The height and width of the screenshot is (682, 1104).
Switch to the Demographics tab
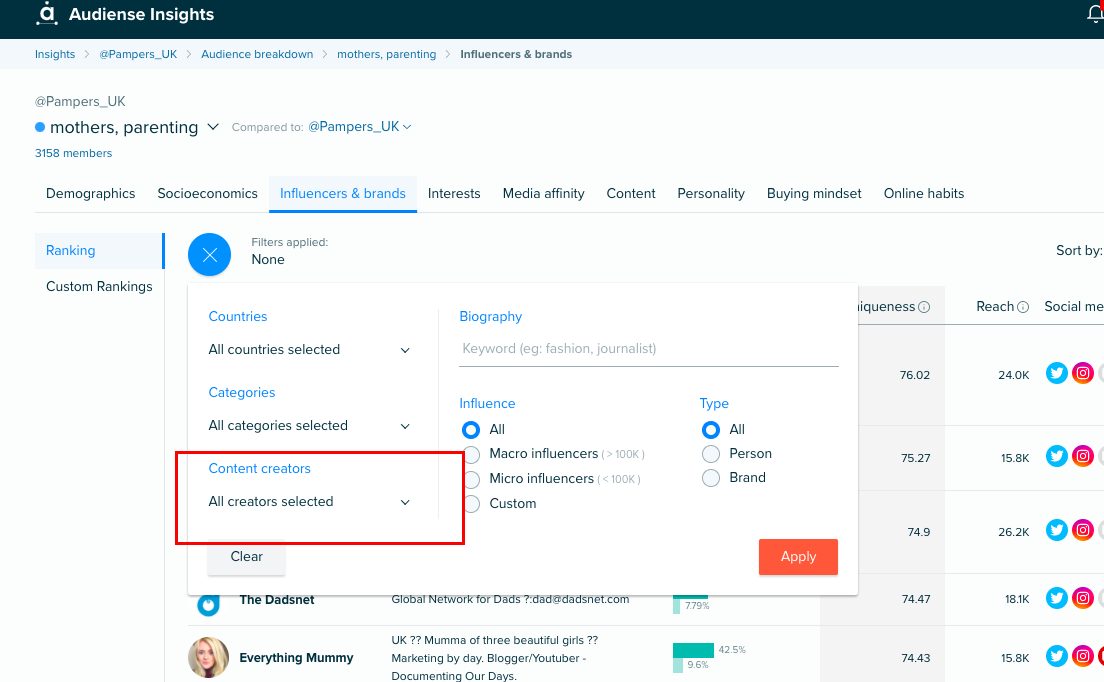(x=90, y=194)
